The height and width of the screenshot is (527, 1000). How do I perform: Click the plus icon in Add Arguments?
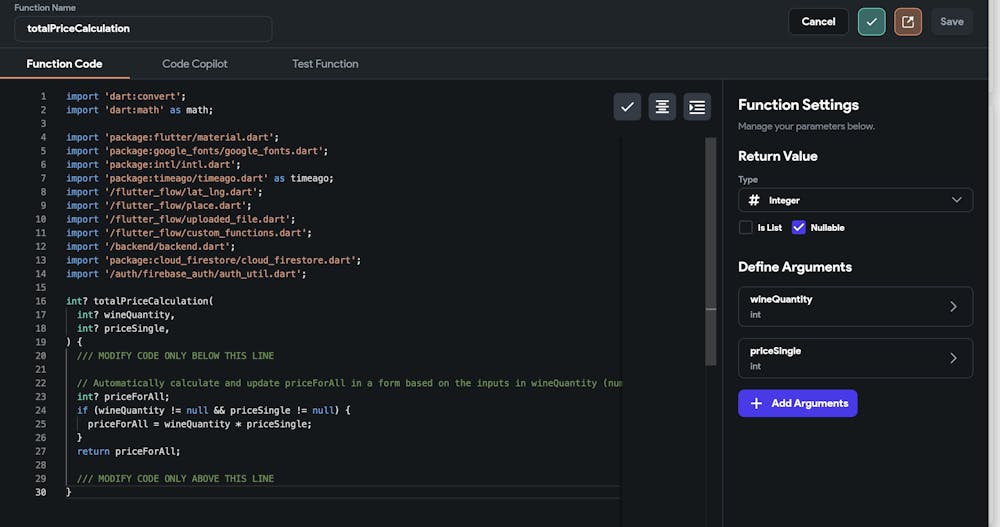(756, 403)
